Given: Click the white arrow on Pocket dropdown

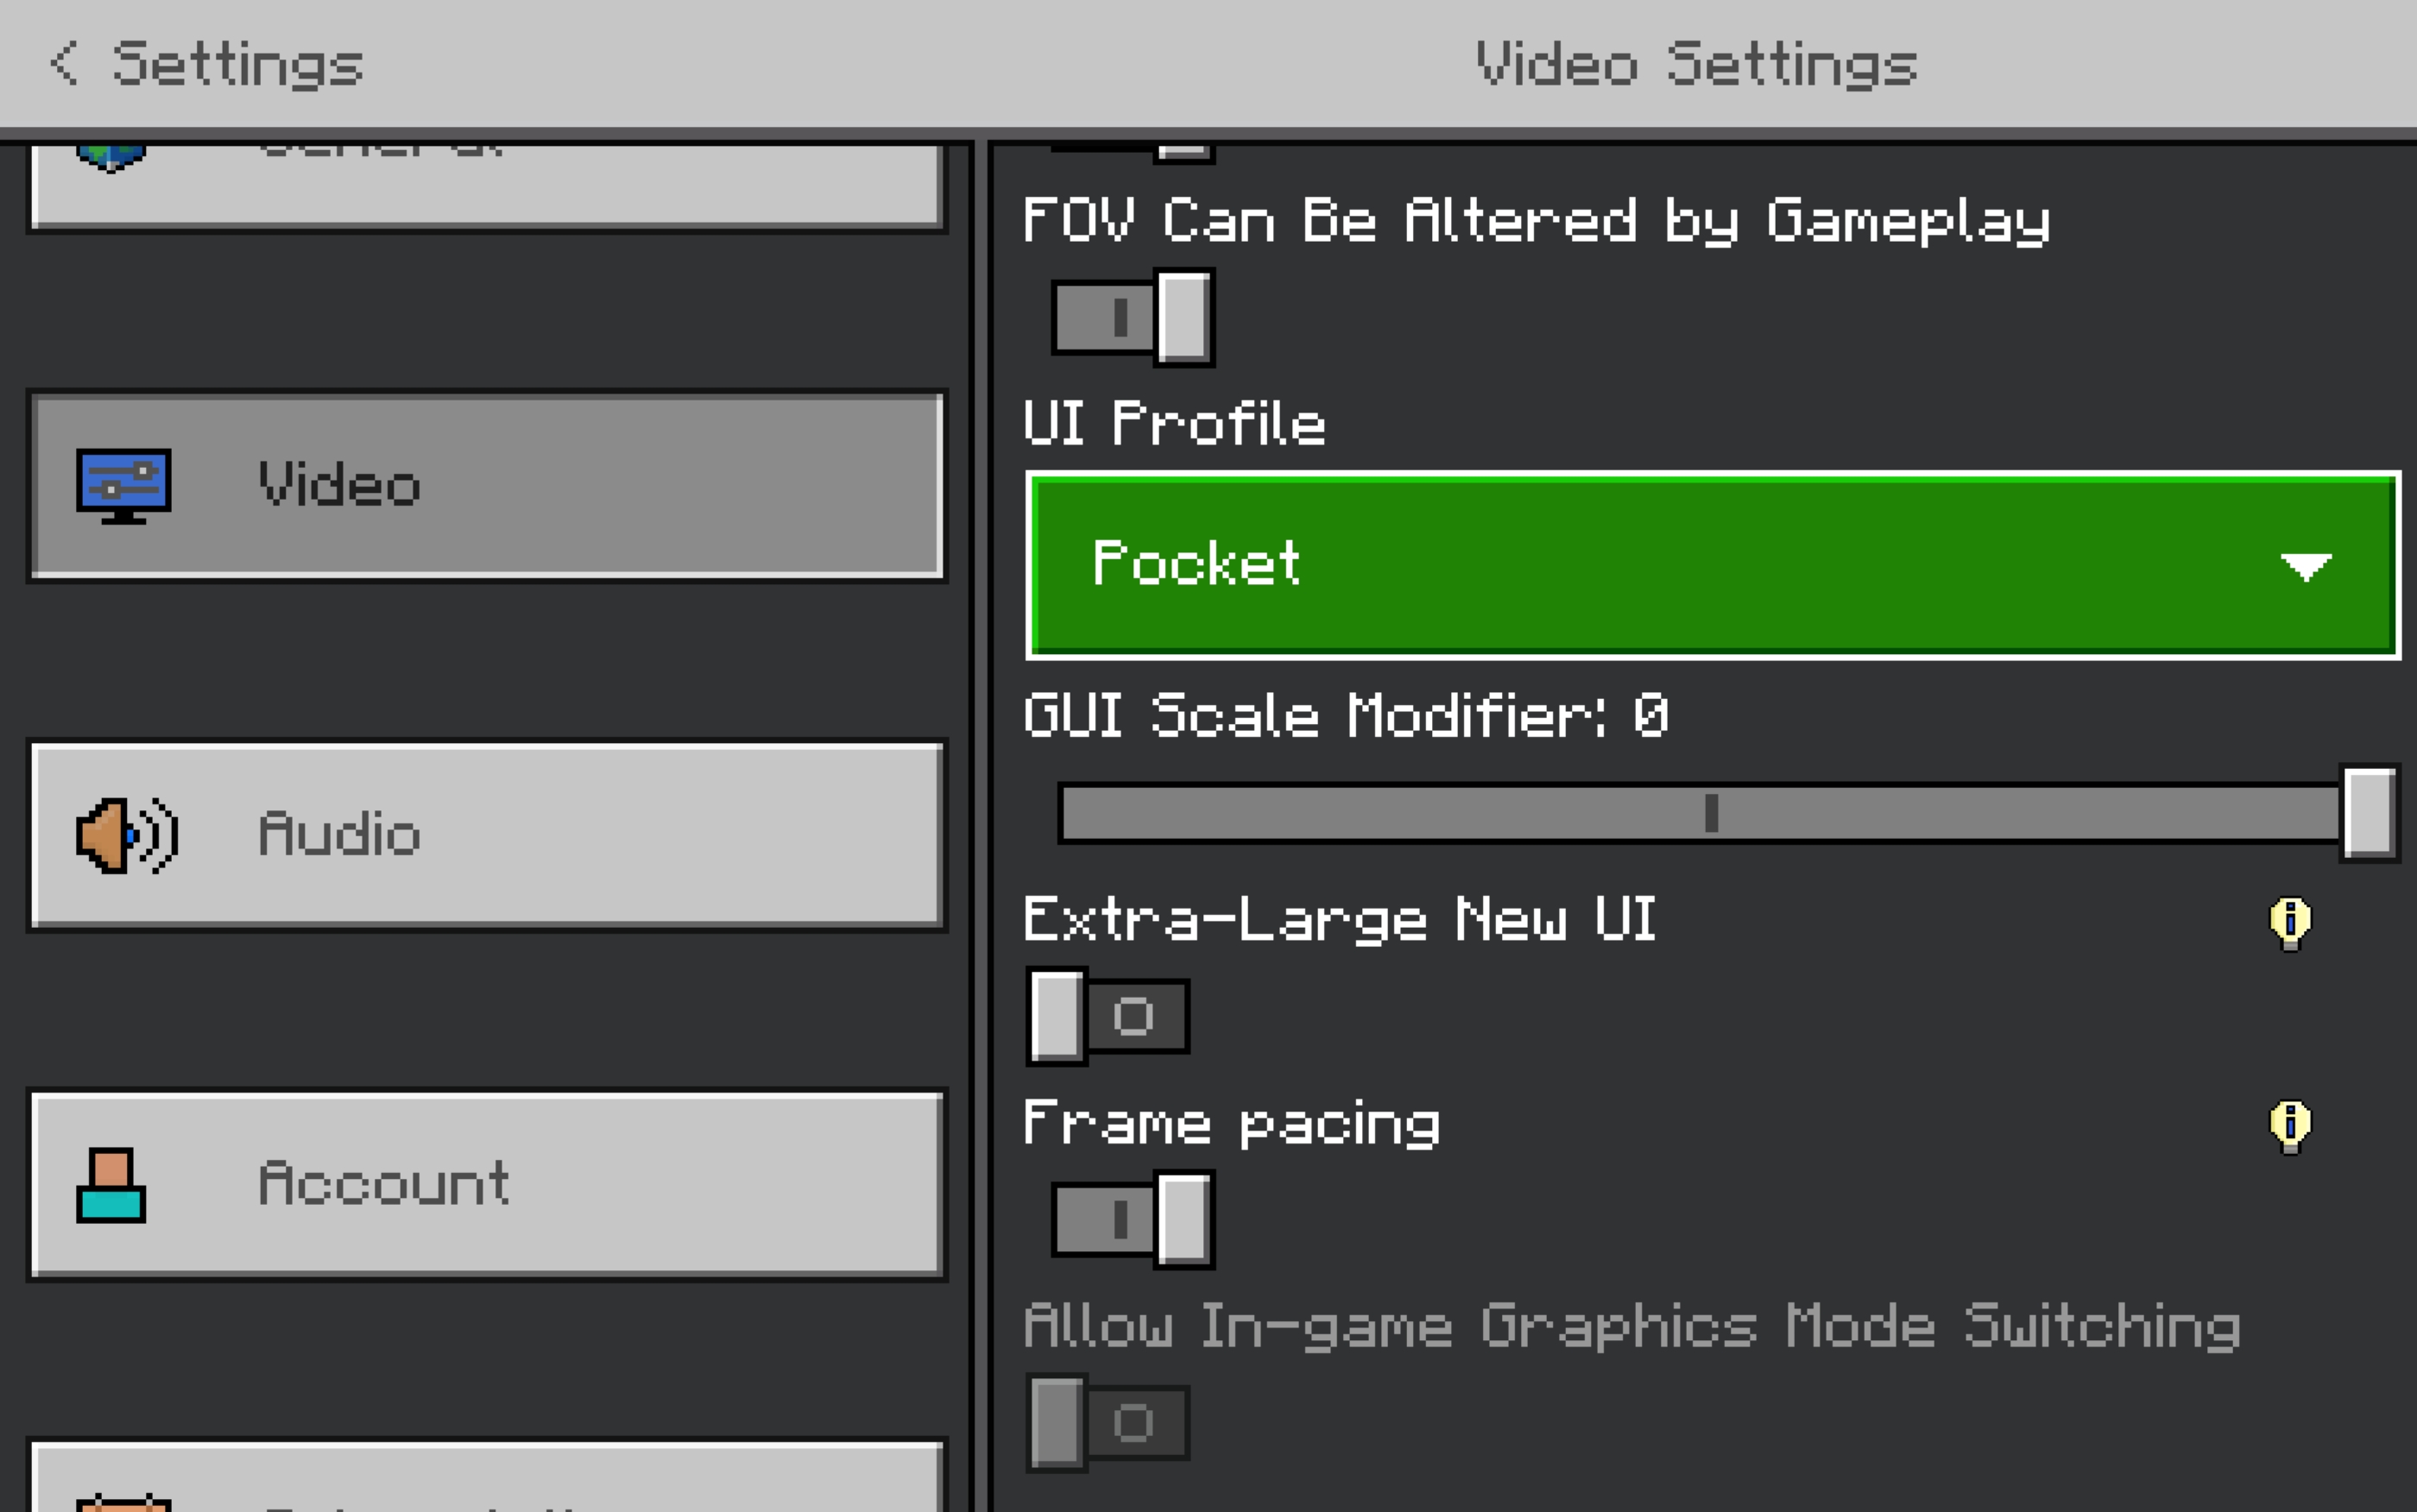Looking at the screenshot, I should [x=2306, y=566].
